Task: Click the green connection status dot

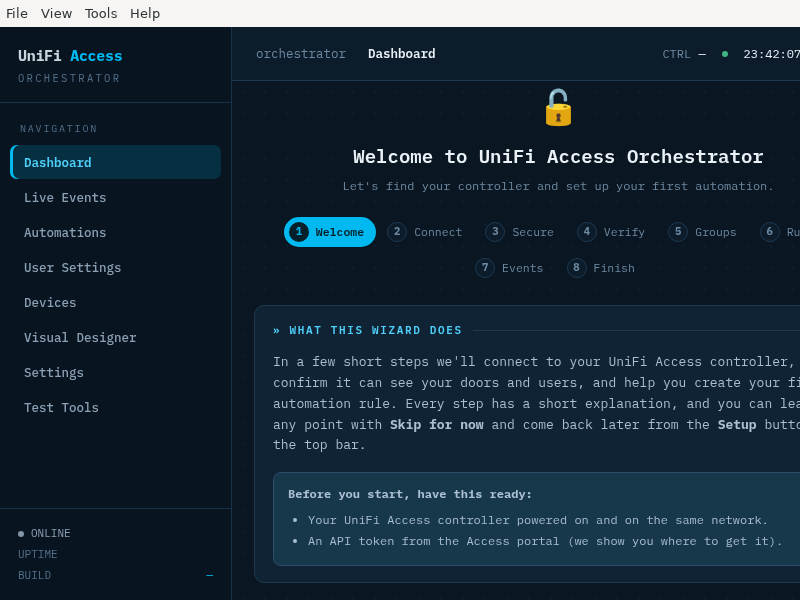Action: coord(724,54)
